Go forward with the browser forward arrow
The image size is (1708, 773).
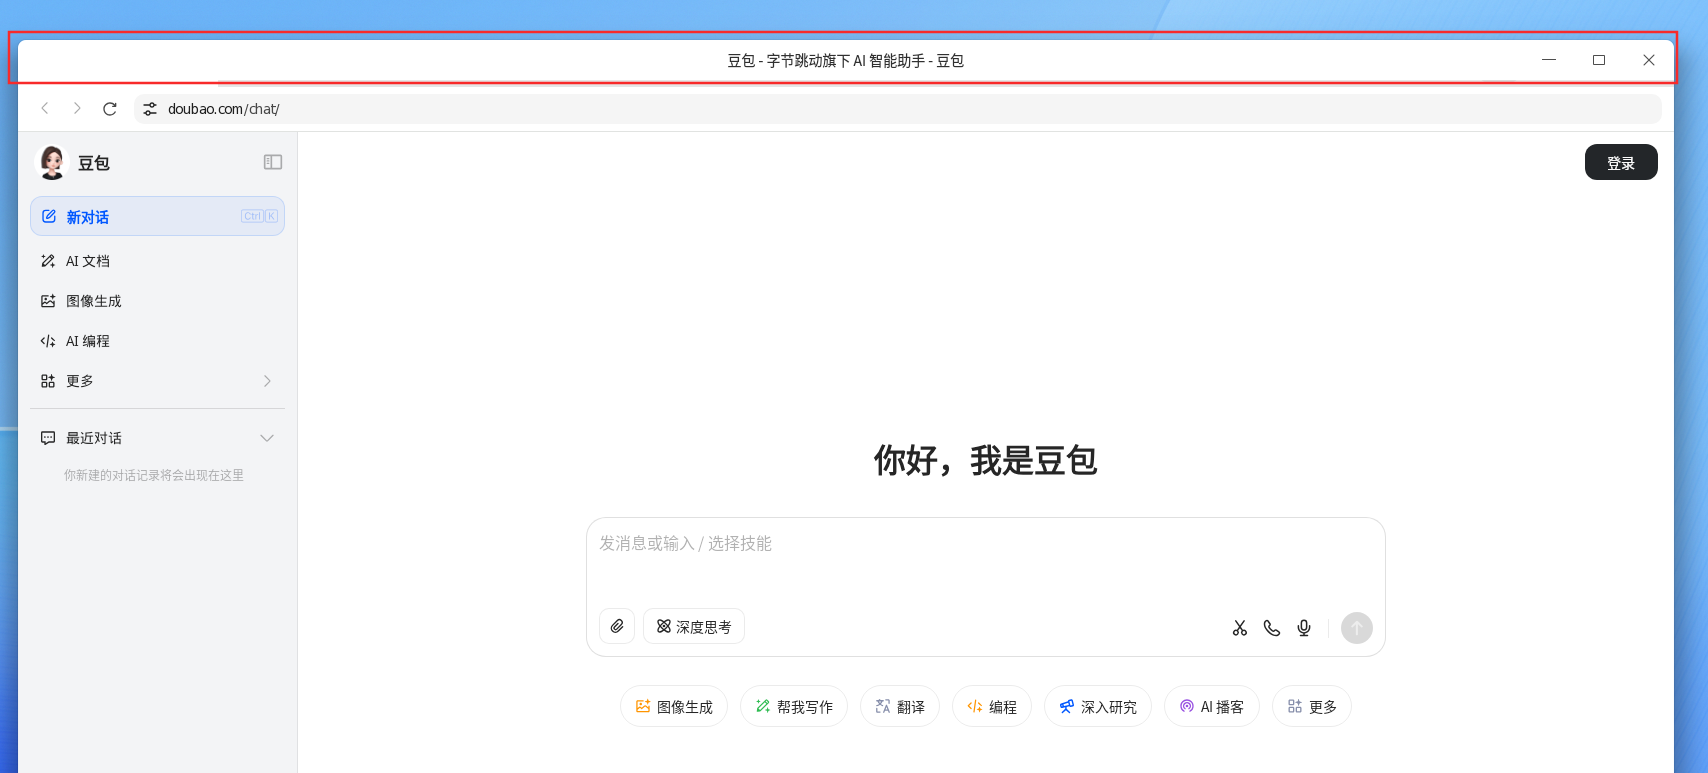pos(77,108)
